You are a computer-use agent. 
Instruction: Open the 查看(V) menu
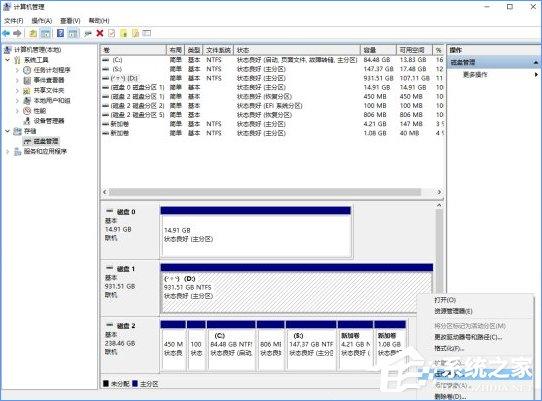click(x=70, y=21)
